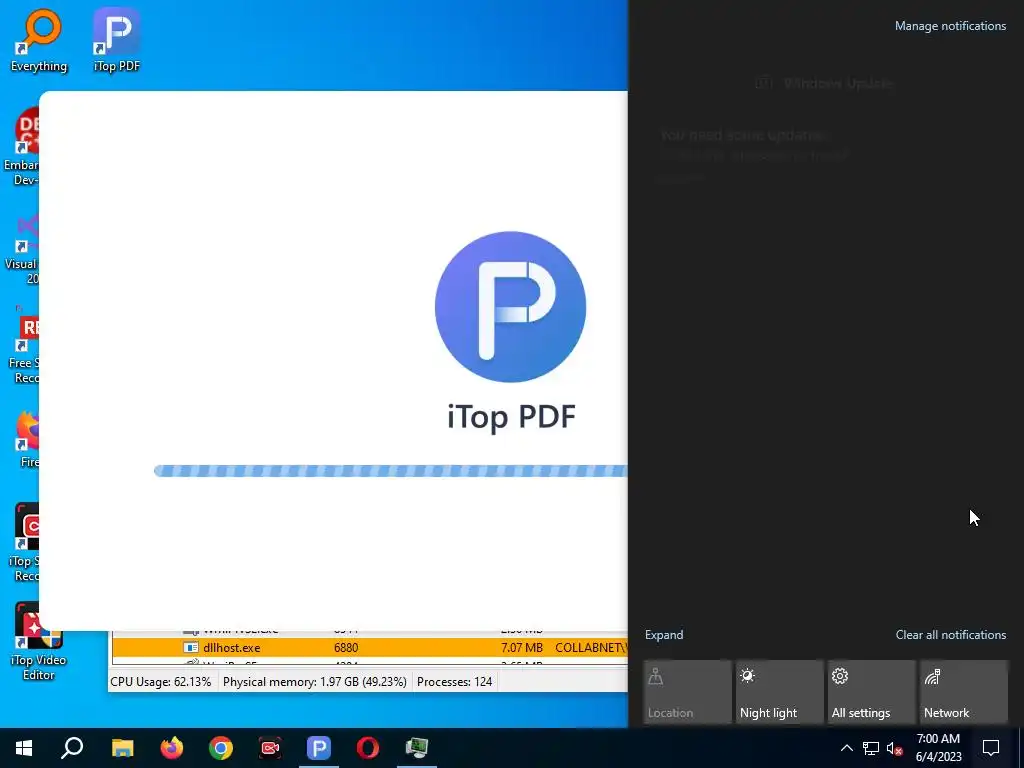Screen dimensions: 1024x768
Task: Open Network quick action tile
Action: tap(963, 692)
